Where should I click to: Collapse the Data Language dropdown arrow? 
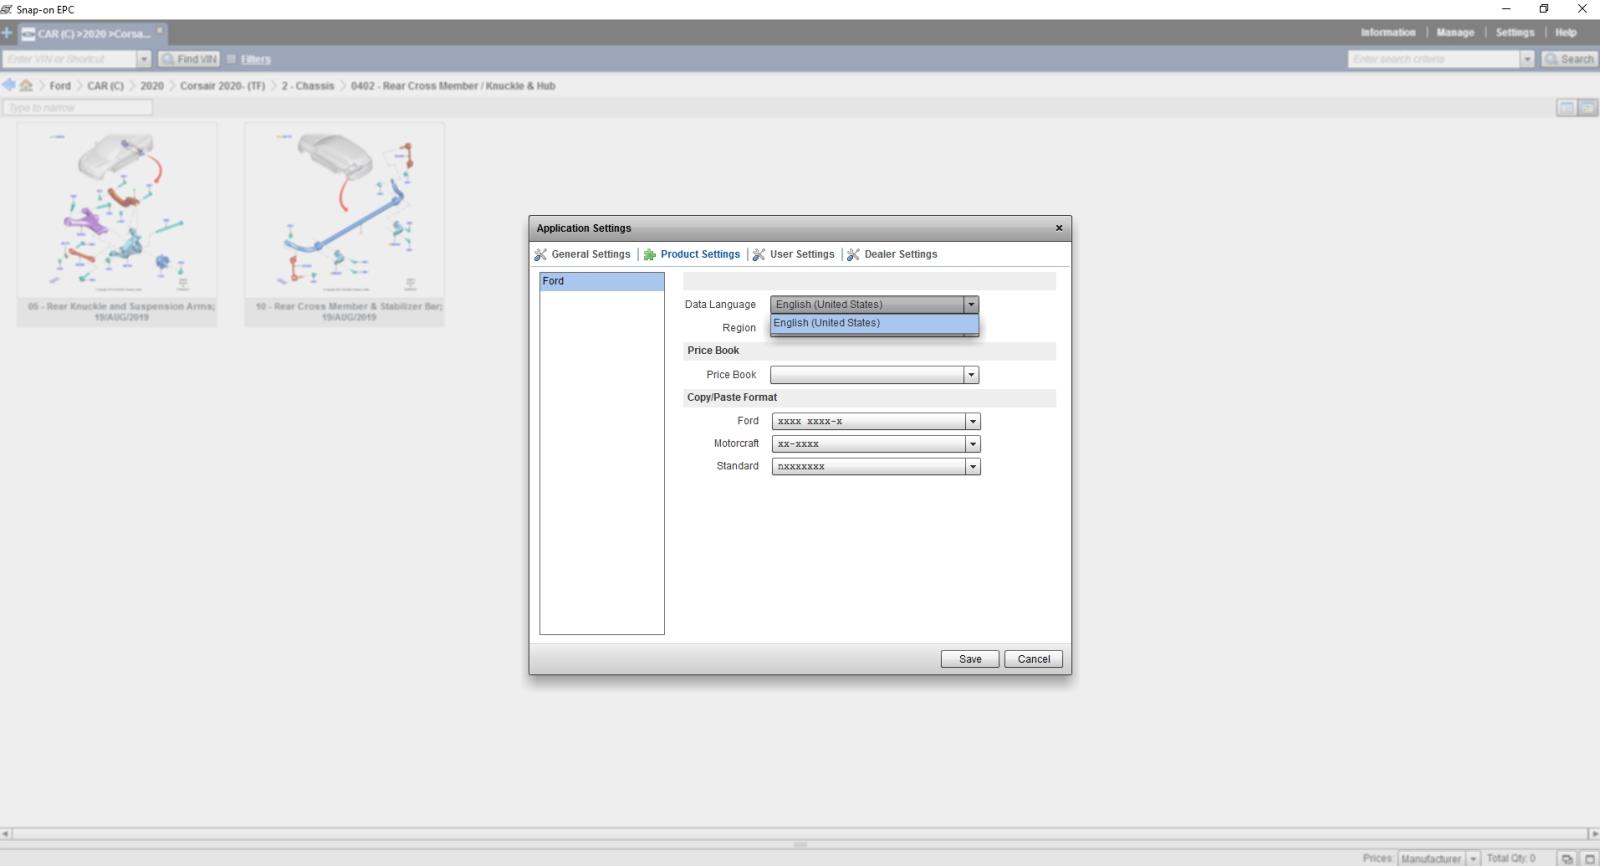(x=971, y=304)
